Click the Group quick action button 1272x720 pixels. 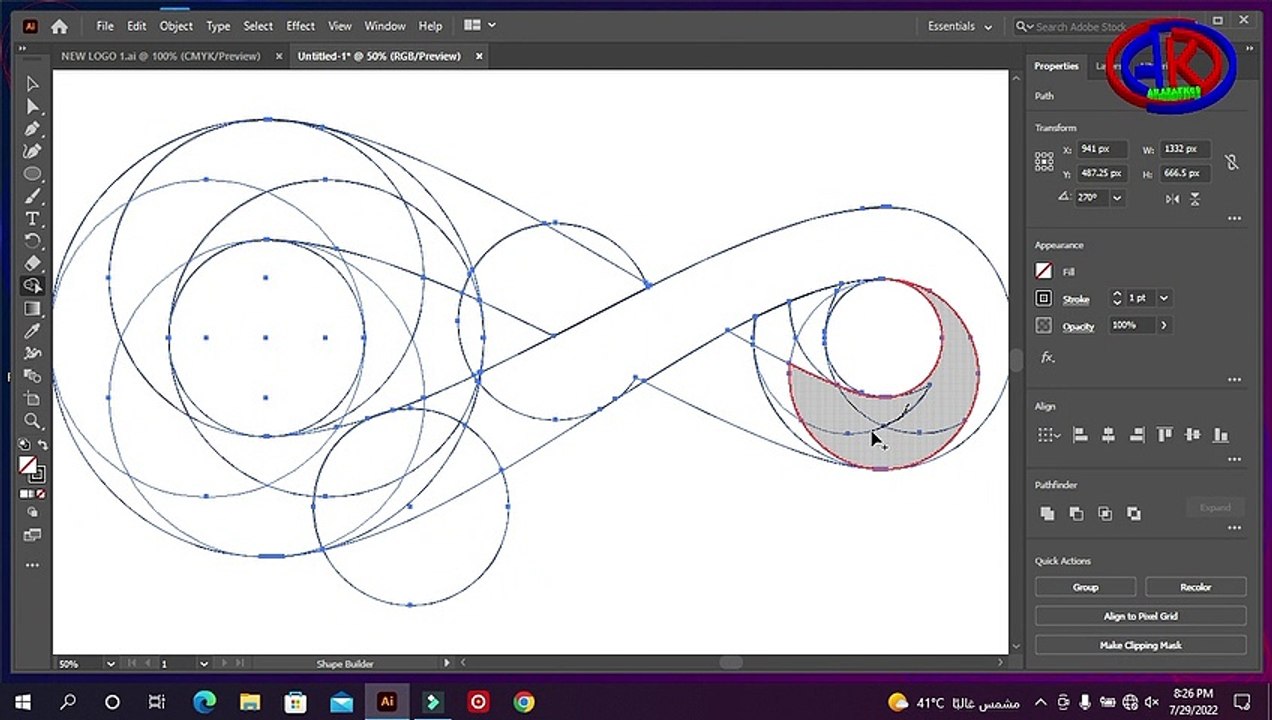click(1085, 587)
